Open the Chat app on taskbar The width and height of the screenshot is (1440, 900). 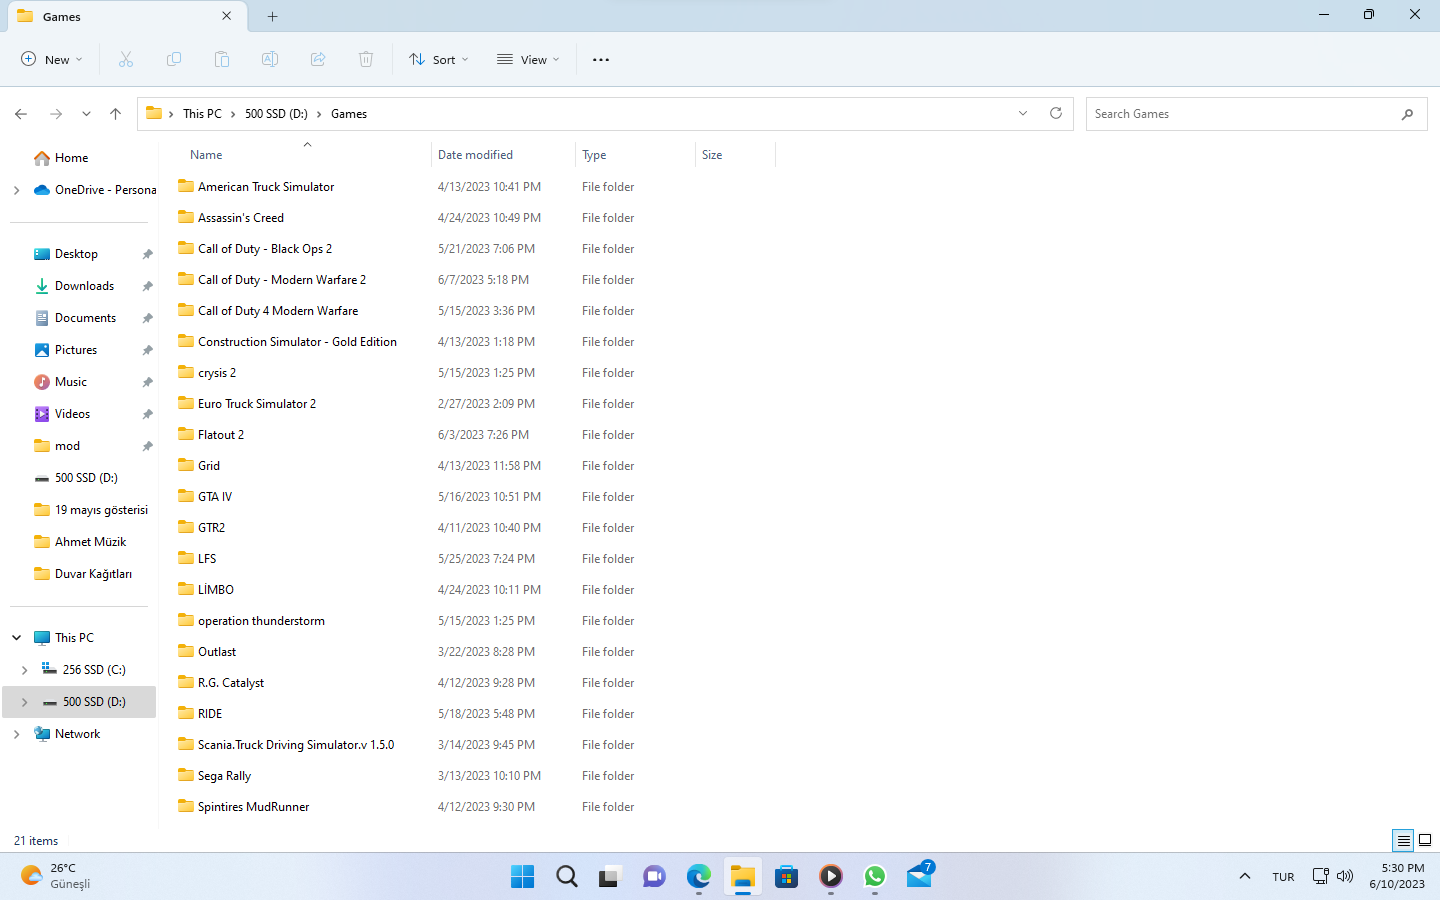pyautogui.click(x=654, y=876)
